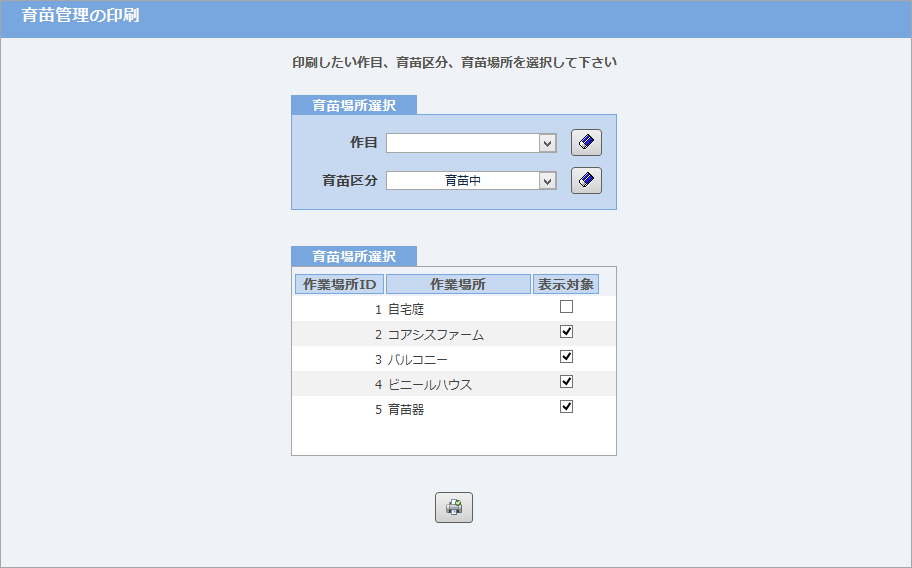Click the 表示対象 column header
Image resolution: width=912 pixels, height=568 pixels.
click(x=566, y=284)
